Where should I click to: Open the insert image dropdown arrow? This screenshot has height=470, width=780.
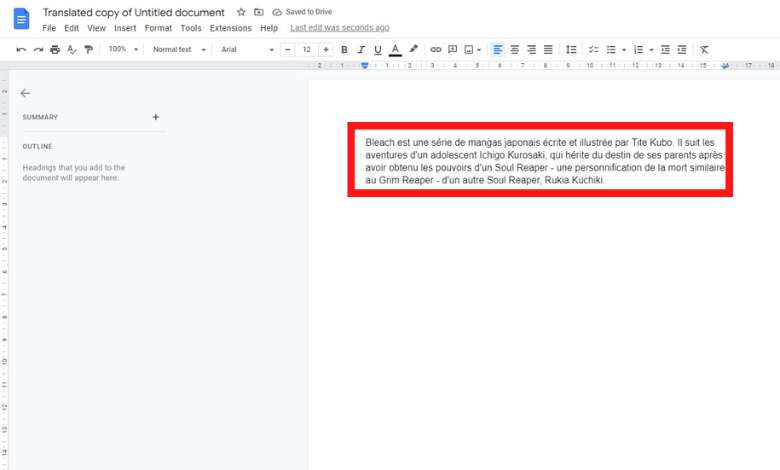pyautogui.click(x=479, y=50)
